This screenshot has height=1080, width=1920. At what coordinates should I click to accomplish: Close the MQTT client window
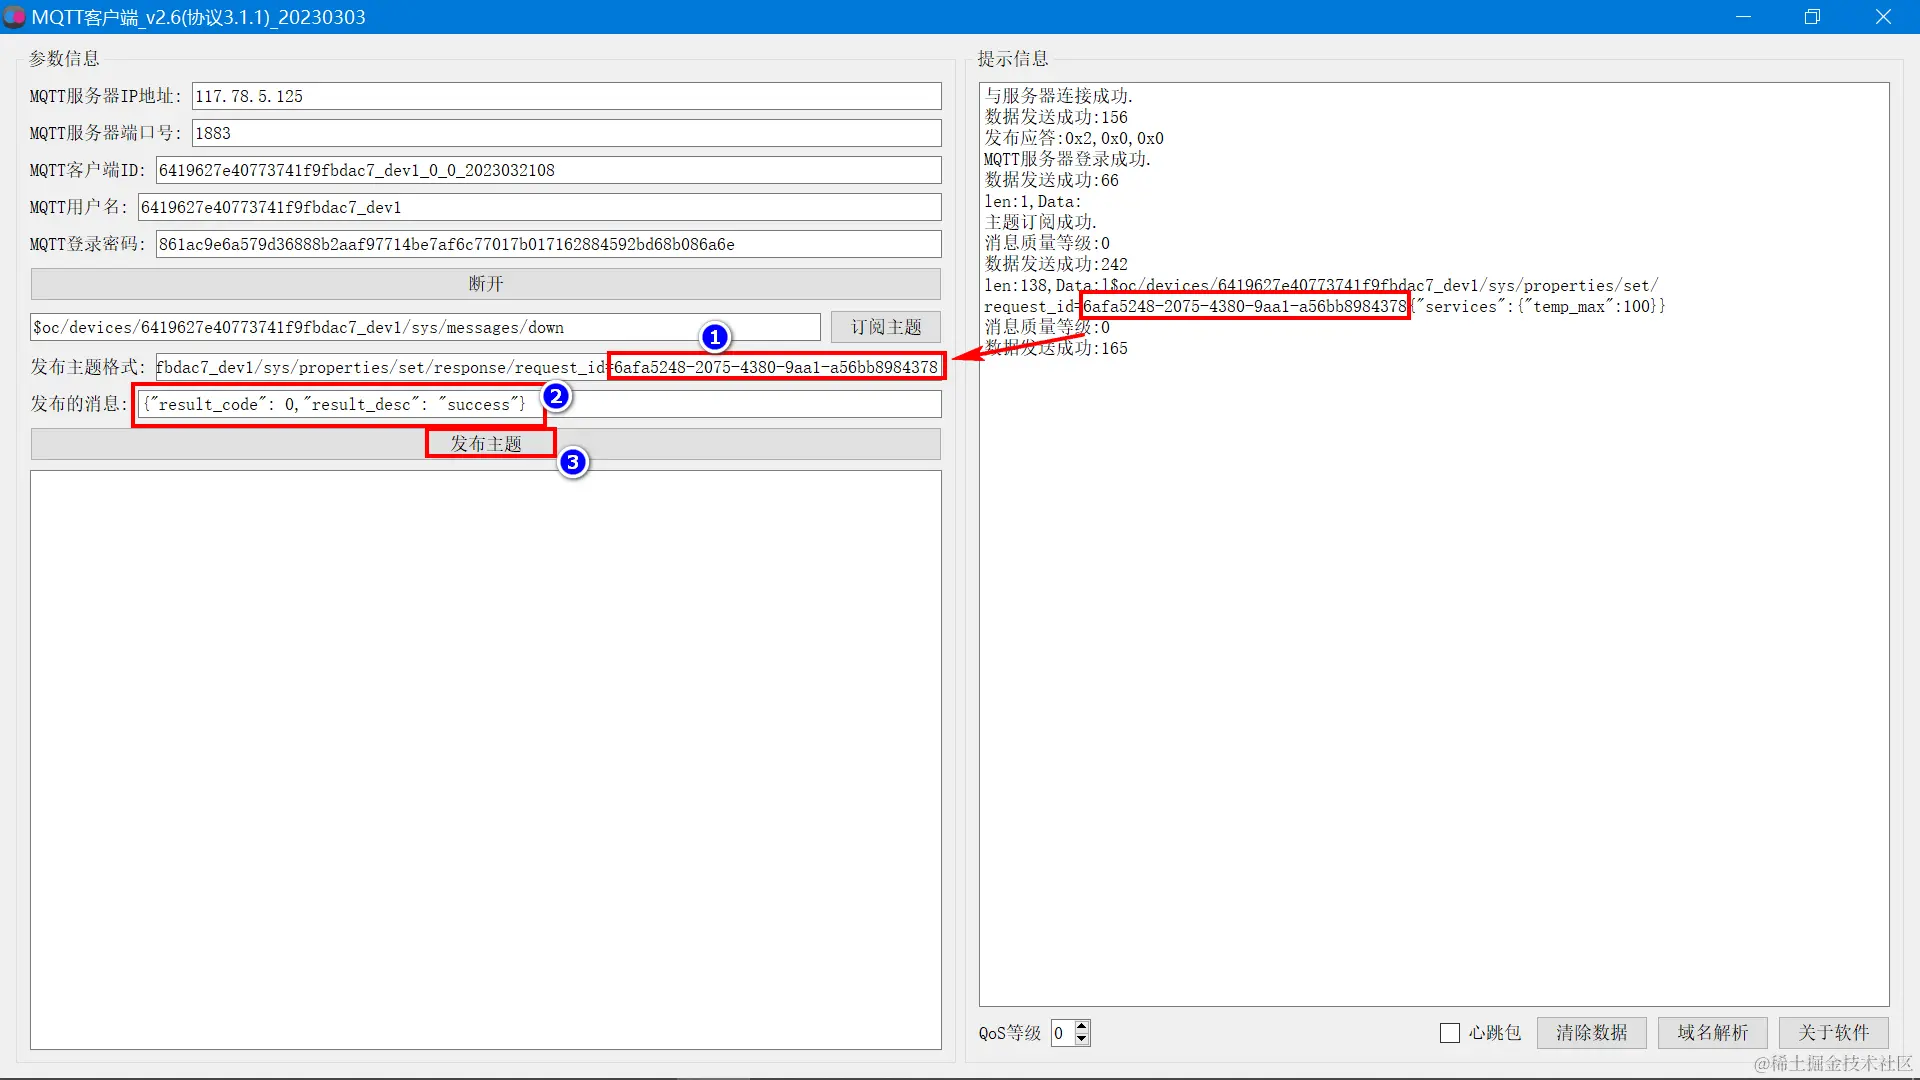[1883, 17]
